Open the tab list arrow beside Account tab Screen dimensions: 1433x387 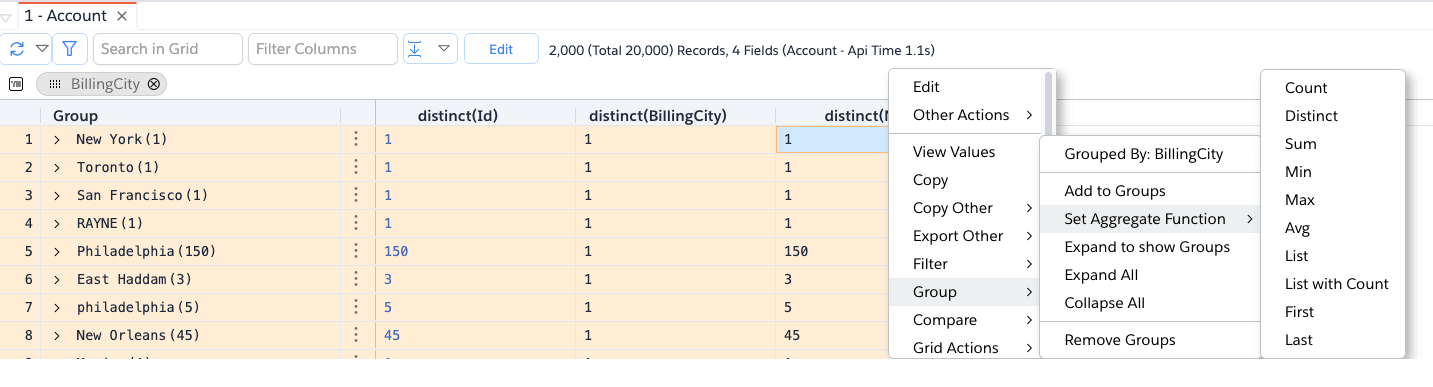pyautogui.click(x=7, y=17)
